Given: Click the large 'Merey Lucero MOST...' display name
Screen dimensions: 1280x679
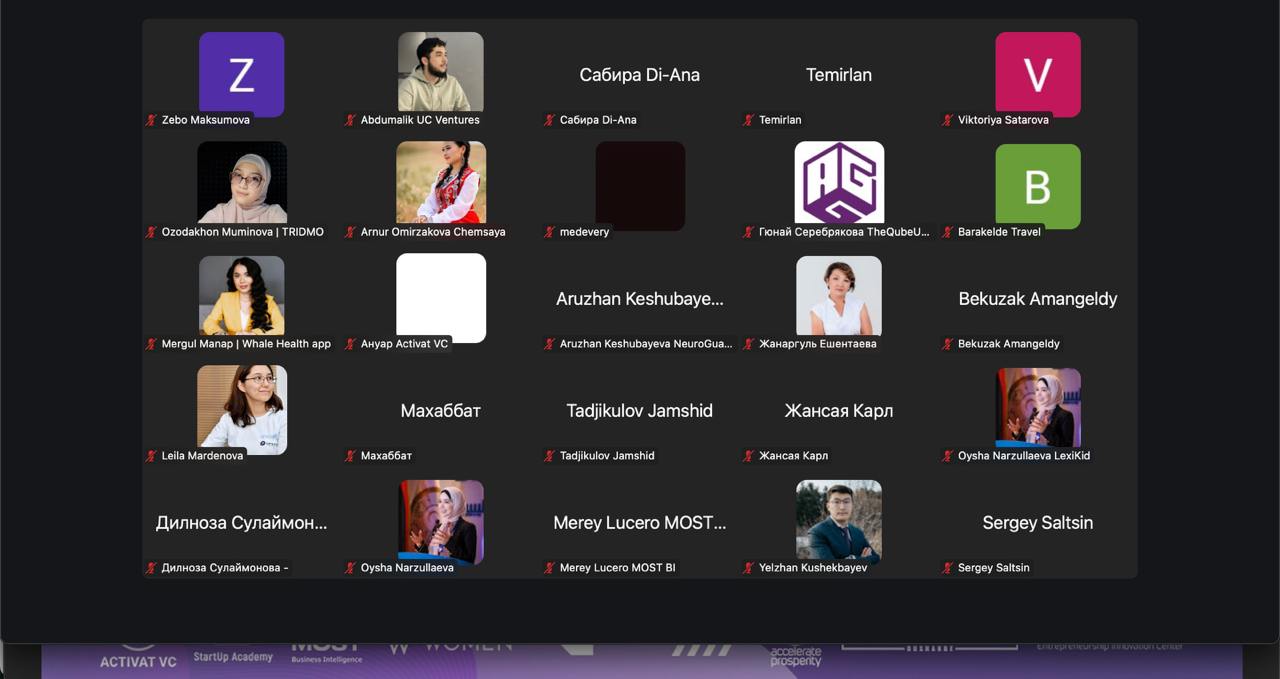Looking at the screenshot, I should pyautogui.click(x=640, y=523).
